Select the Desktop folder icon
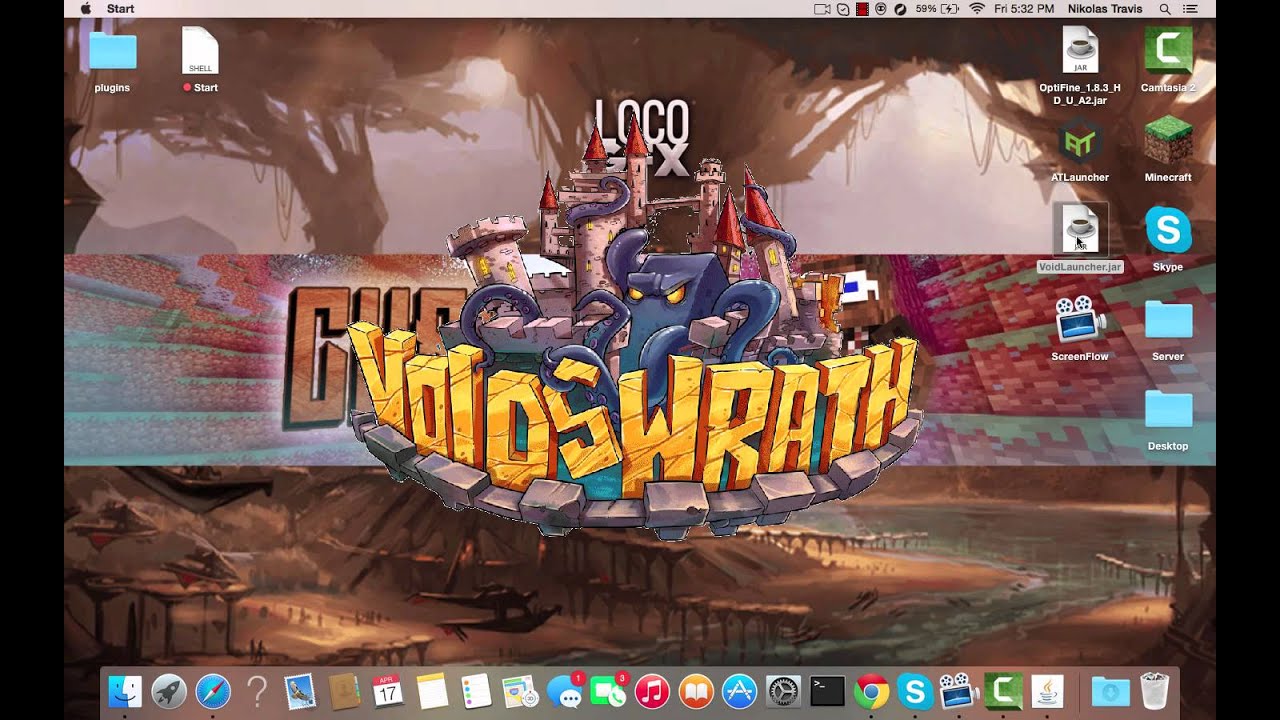The height and width of the screenshot is (720, 1280). (1168, 410)
